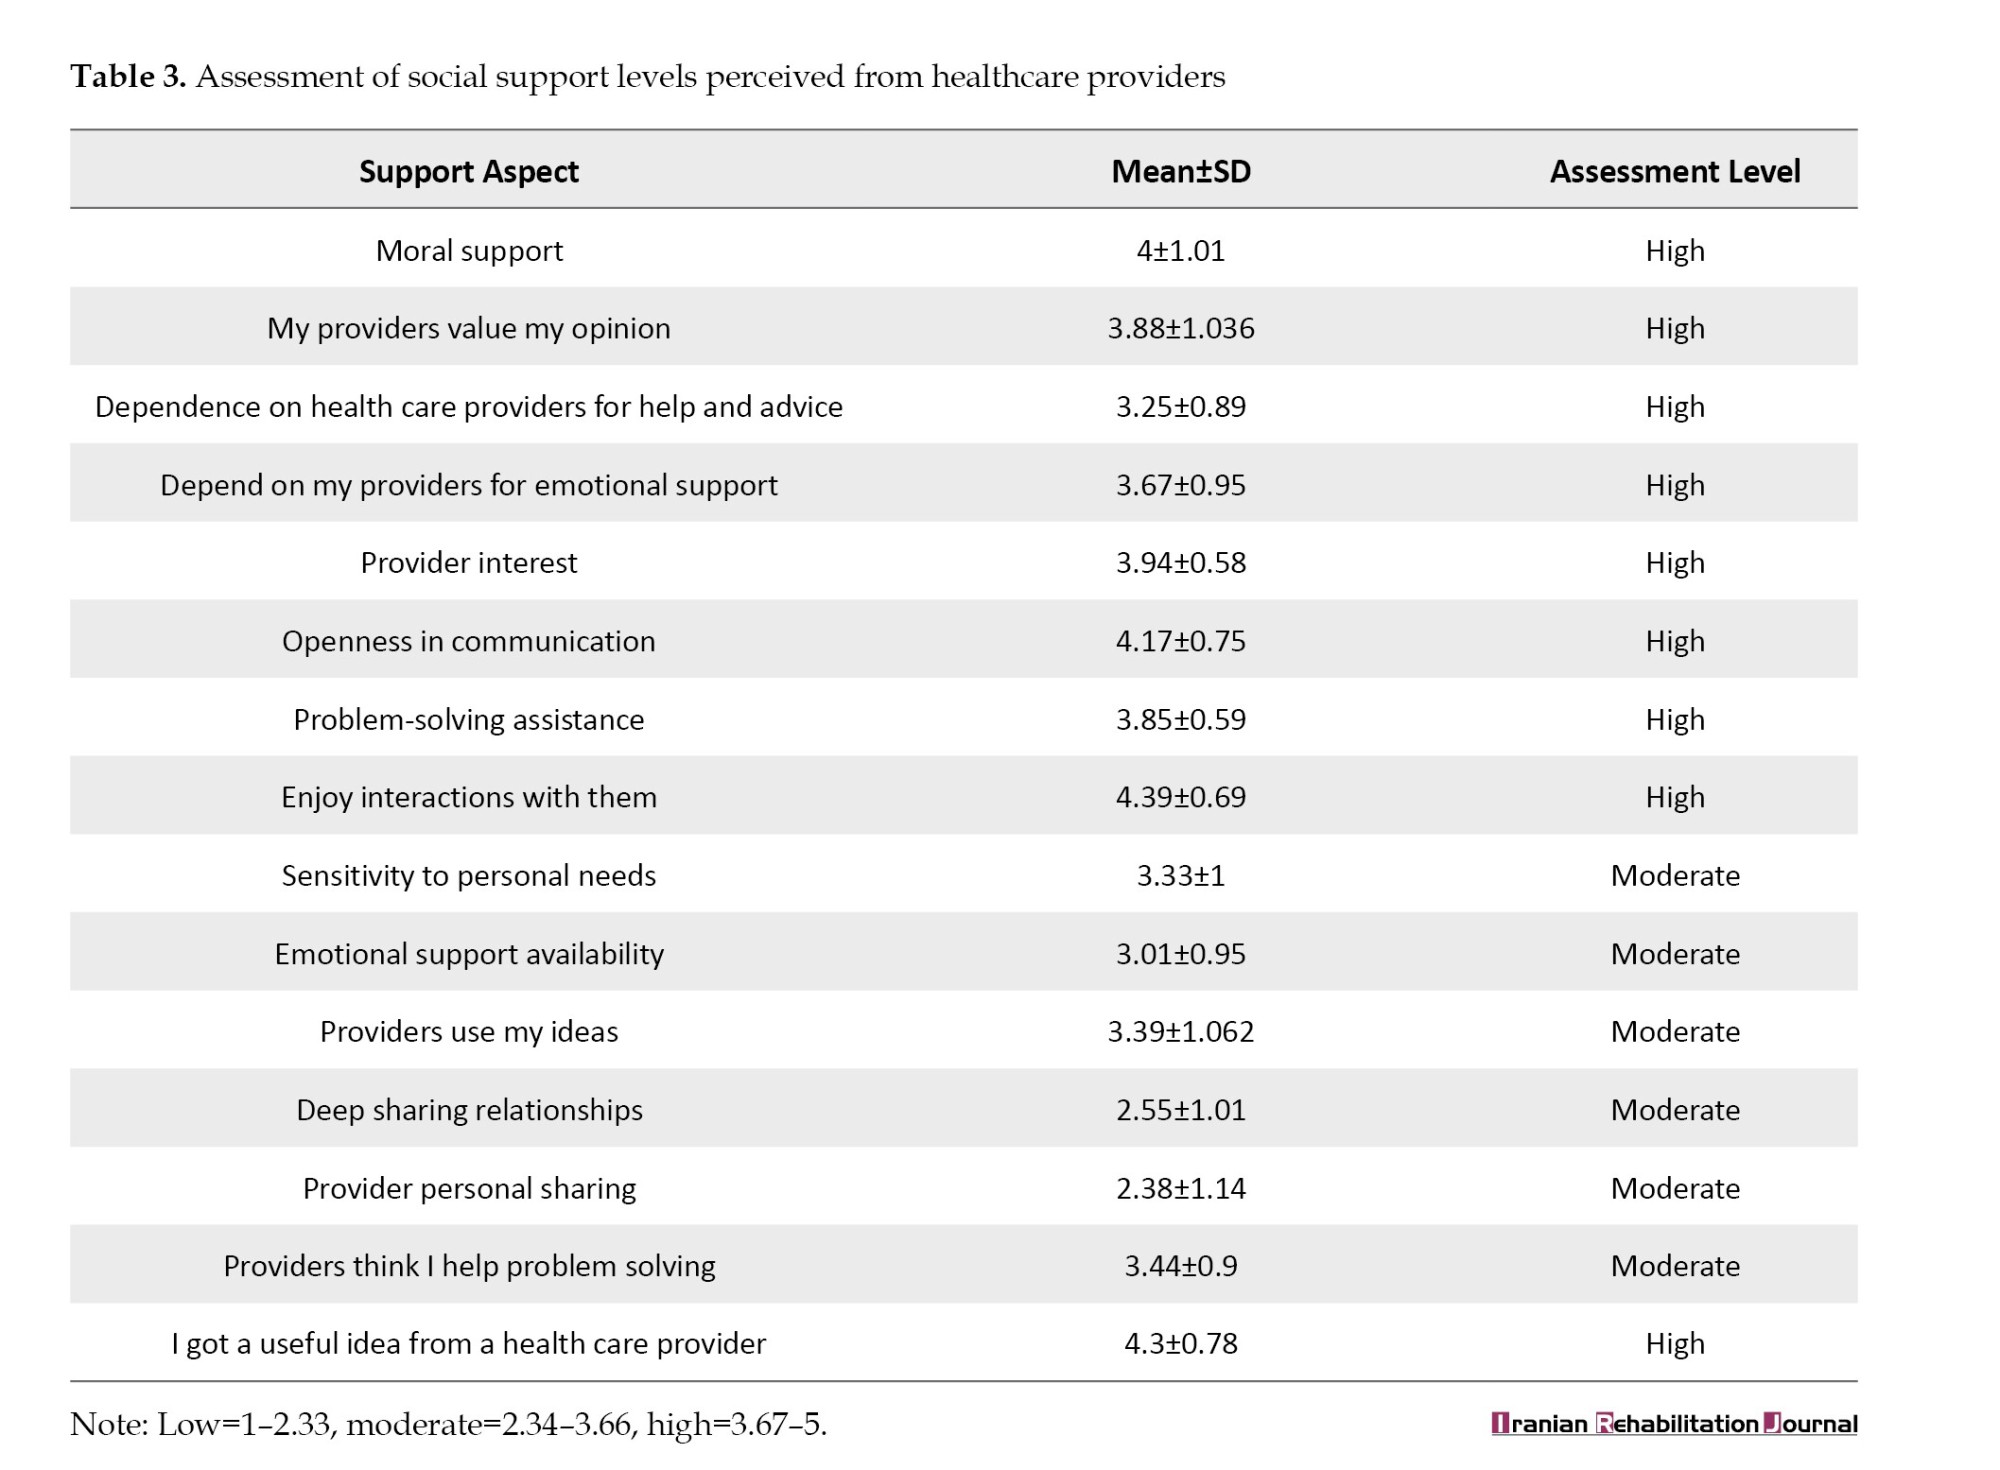Click Moderate beside Sensitivity to personal needs
The image size is (2000, 1470).
[x=1674, y=875]
